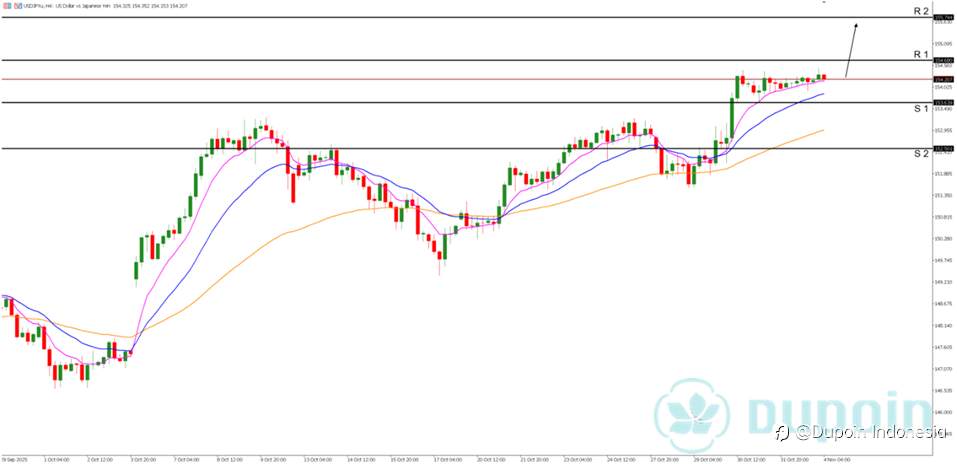Click the second chart icon beside USDJPY title
Viewport: 957px width, 464px height.
[18, 6]
